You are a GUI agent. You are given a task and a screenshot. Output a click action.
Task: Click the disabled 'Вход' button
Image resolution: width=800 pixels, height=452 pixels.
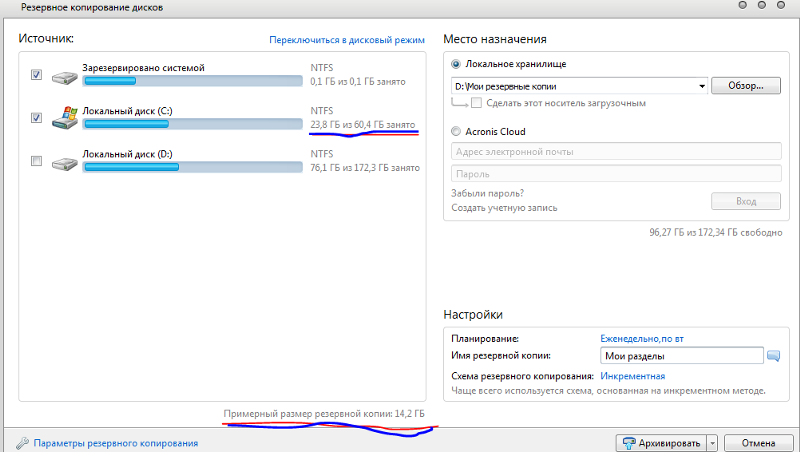(746, 201)
